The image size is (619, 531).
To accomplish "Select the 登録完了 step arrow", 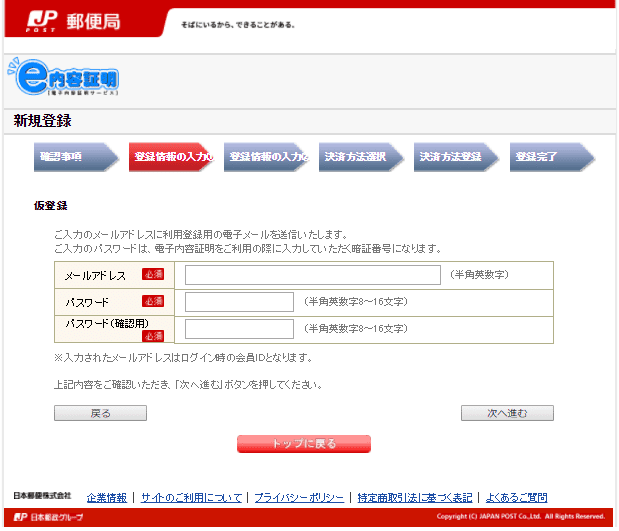I will (x=550, y=157).
